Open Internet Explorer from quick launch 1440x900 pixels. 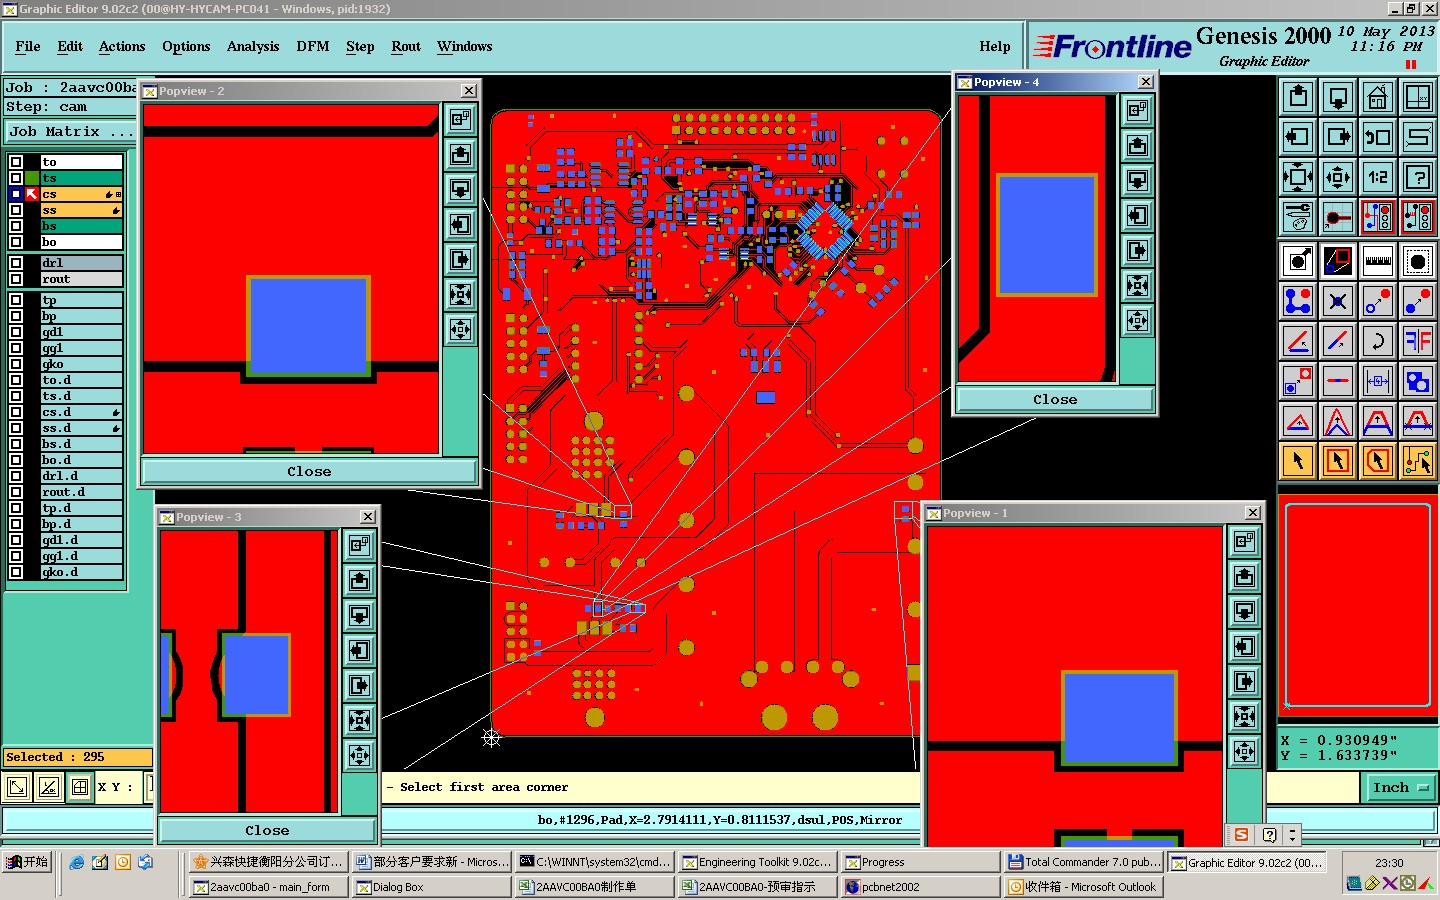click(x=77, y=862)
